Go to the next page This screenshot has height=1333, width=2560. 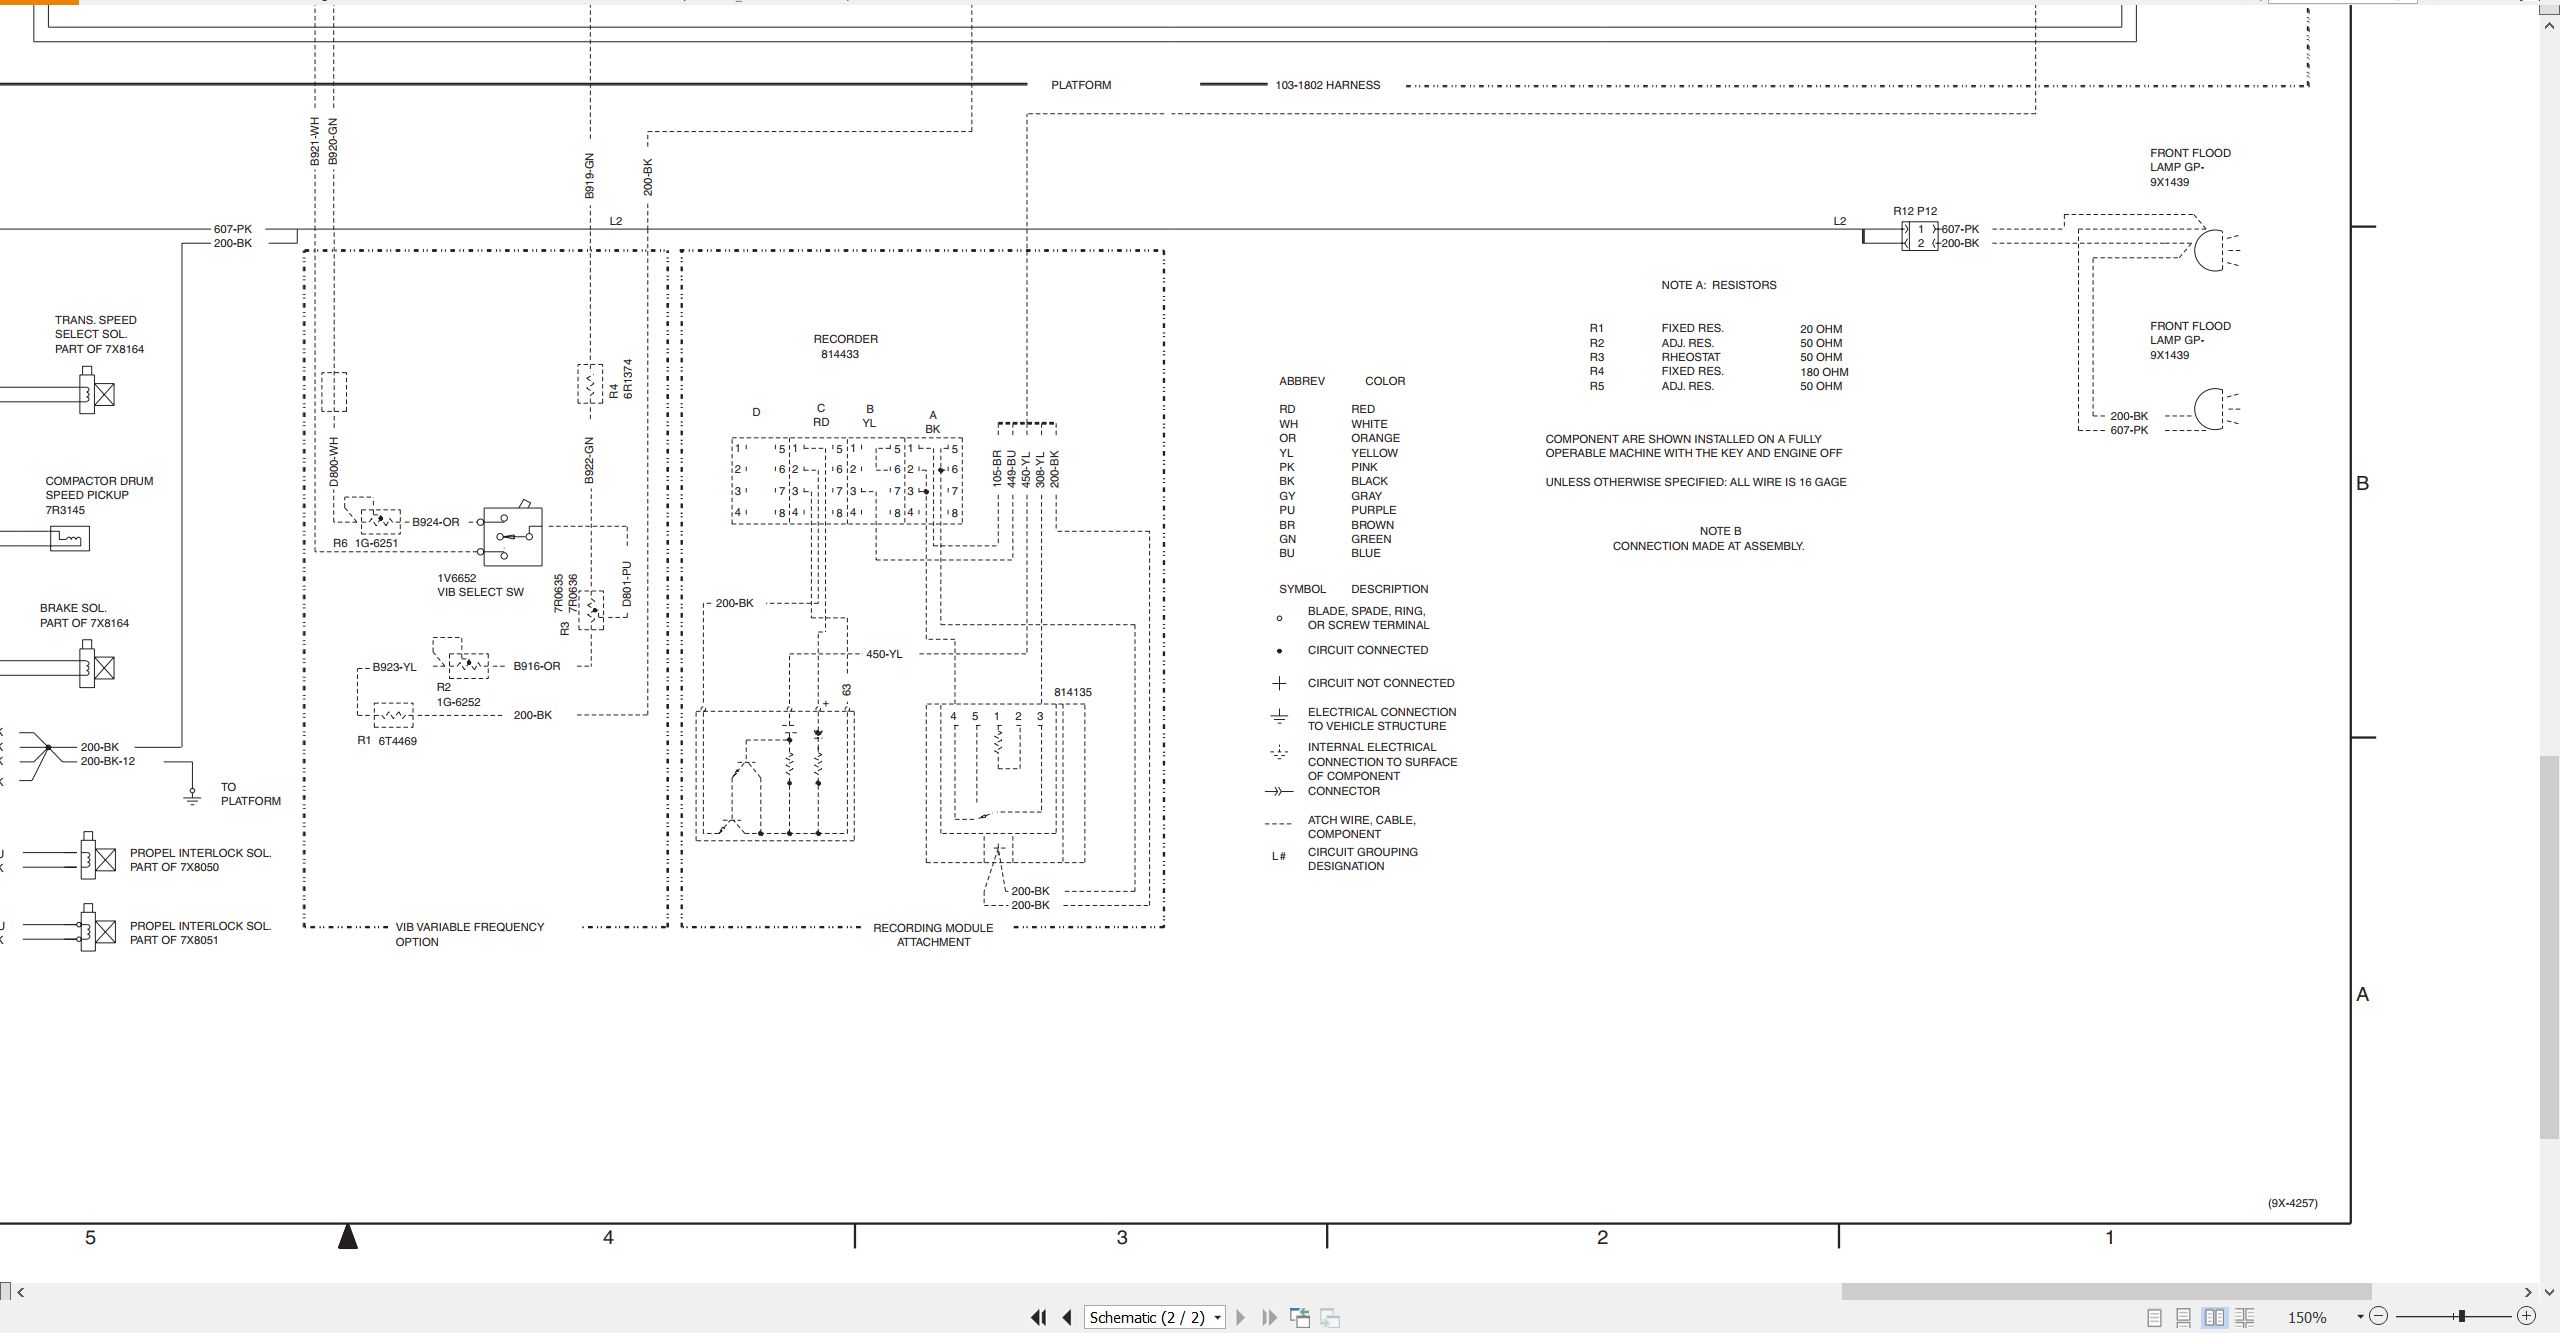click(x=1241, y=1317)
